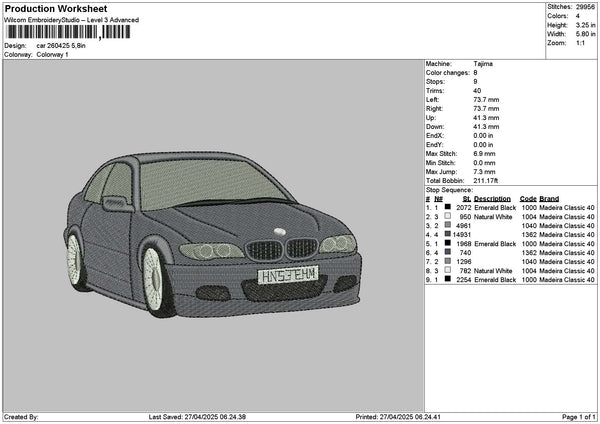
Task: Pick the swatch for the 14931-stitch stop
Action: (x=447, y=234)
